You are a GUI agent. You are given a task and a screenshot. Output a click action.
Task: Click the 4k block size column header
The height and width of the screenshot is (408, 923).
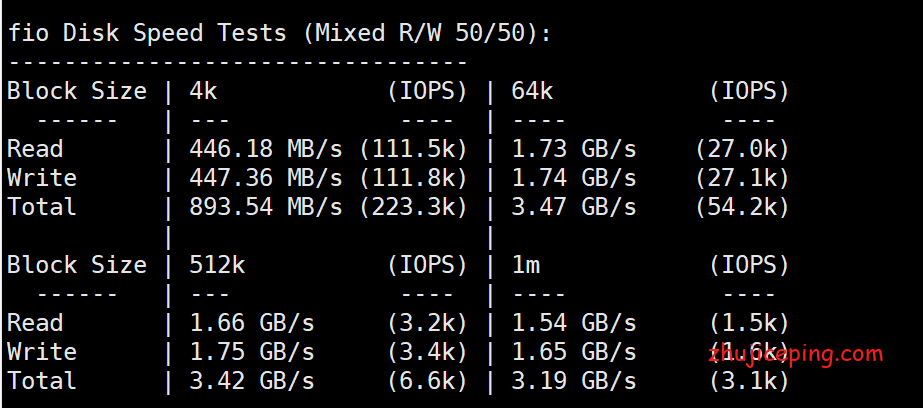203,91
